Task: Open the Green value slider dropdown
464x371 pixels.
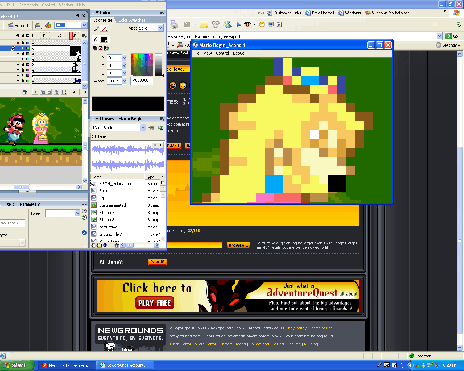Action: click(x=124, y=65)
